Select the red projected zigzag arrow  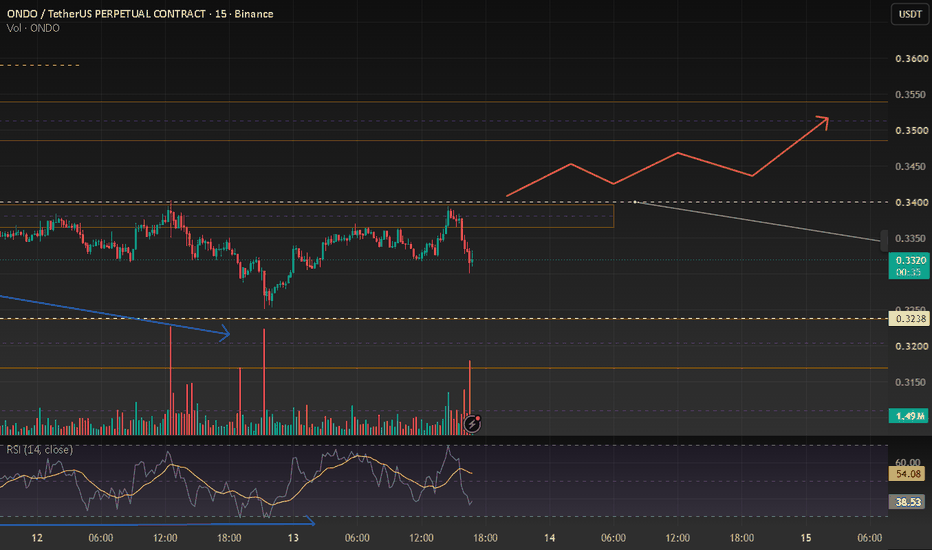click(x=667, y=156)
